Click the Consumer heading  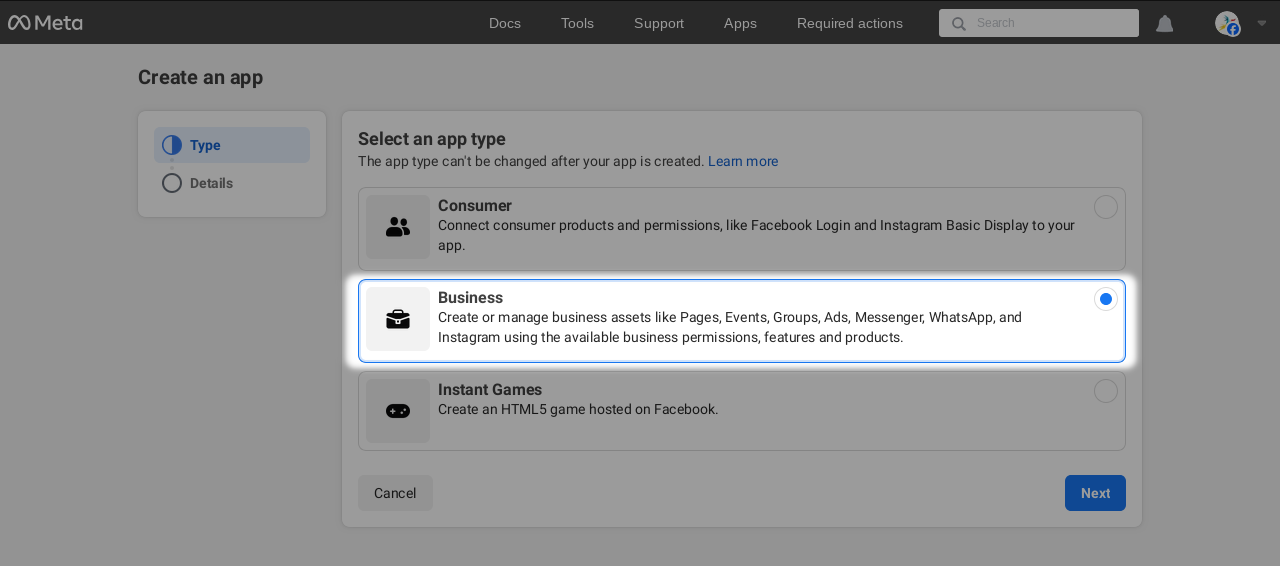[475, 206]
